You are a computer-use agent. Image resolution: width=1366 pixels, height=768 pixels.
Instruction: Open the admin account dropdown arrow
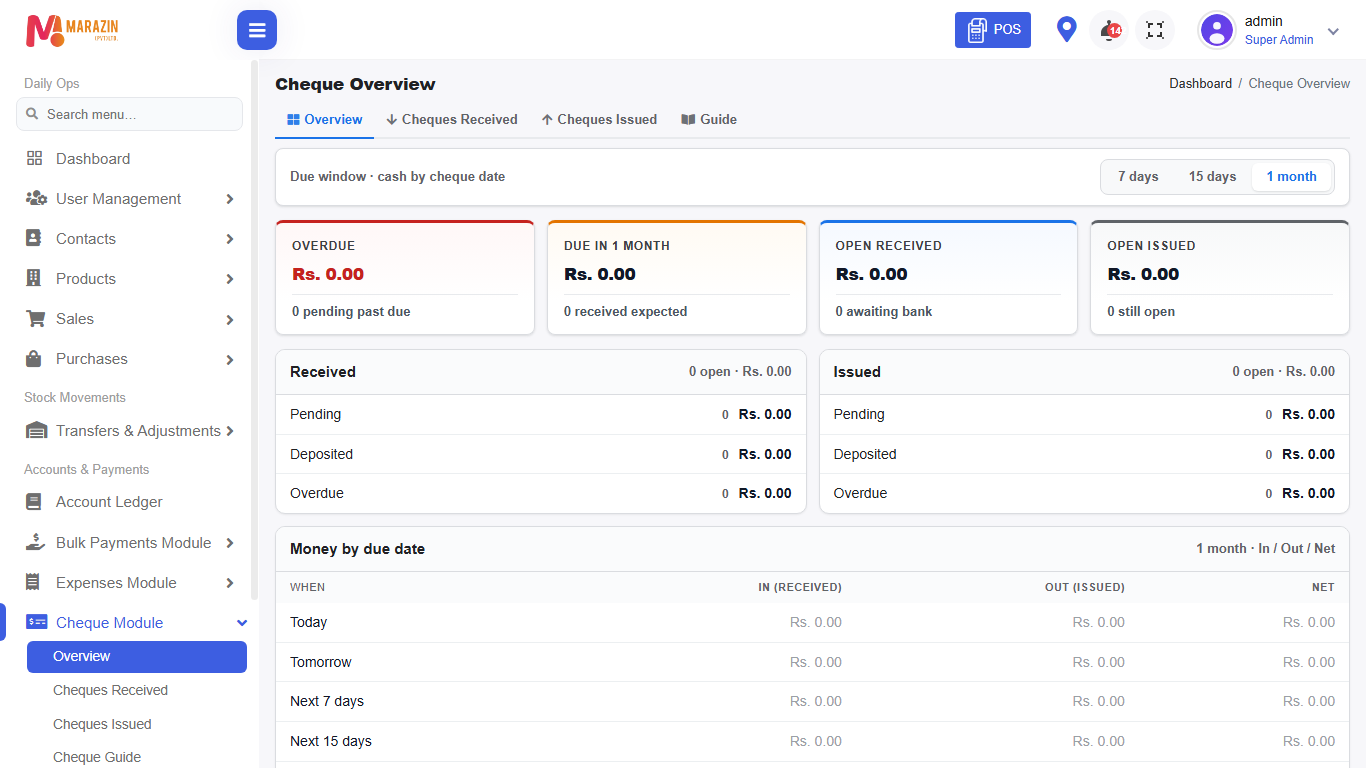[x=1333, y=31]
